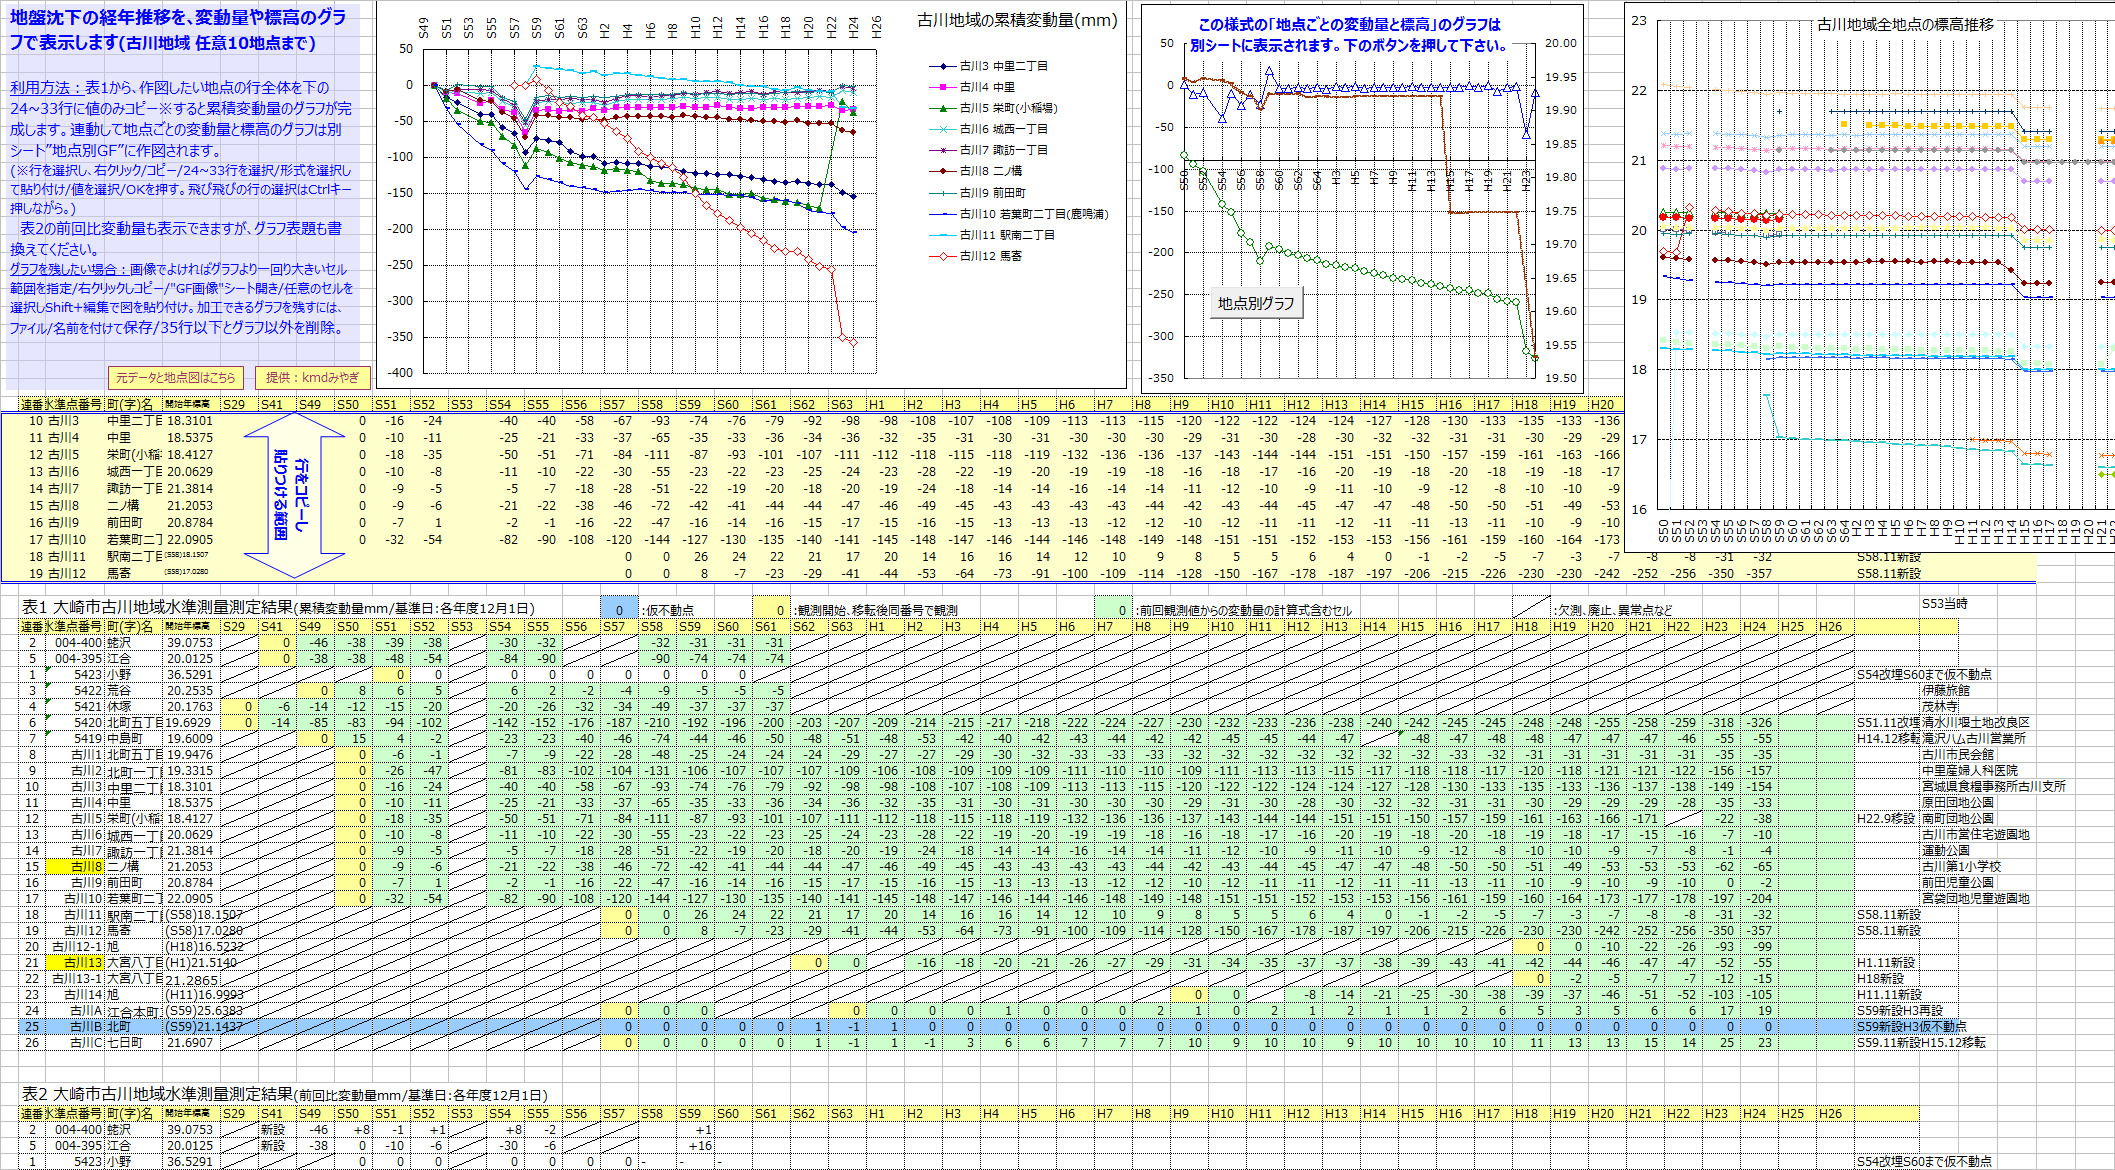Screen dimensions: 2115x1170
Task: Click the blue 仮不動点 legend color cell
Action: pos(619,609)
